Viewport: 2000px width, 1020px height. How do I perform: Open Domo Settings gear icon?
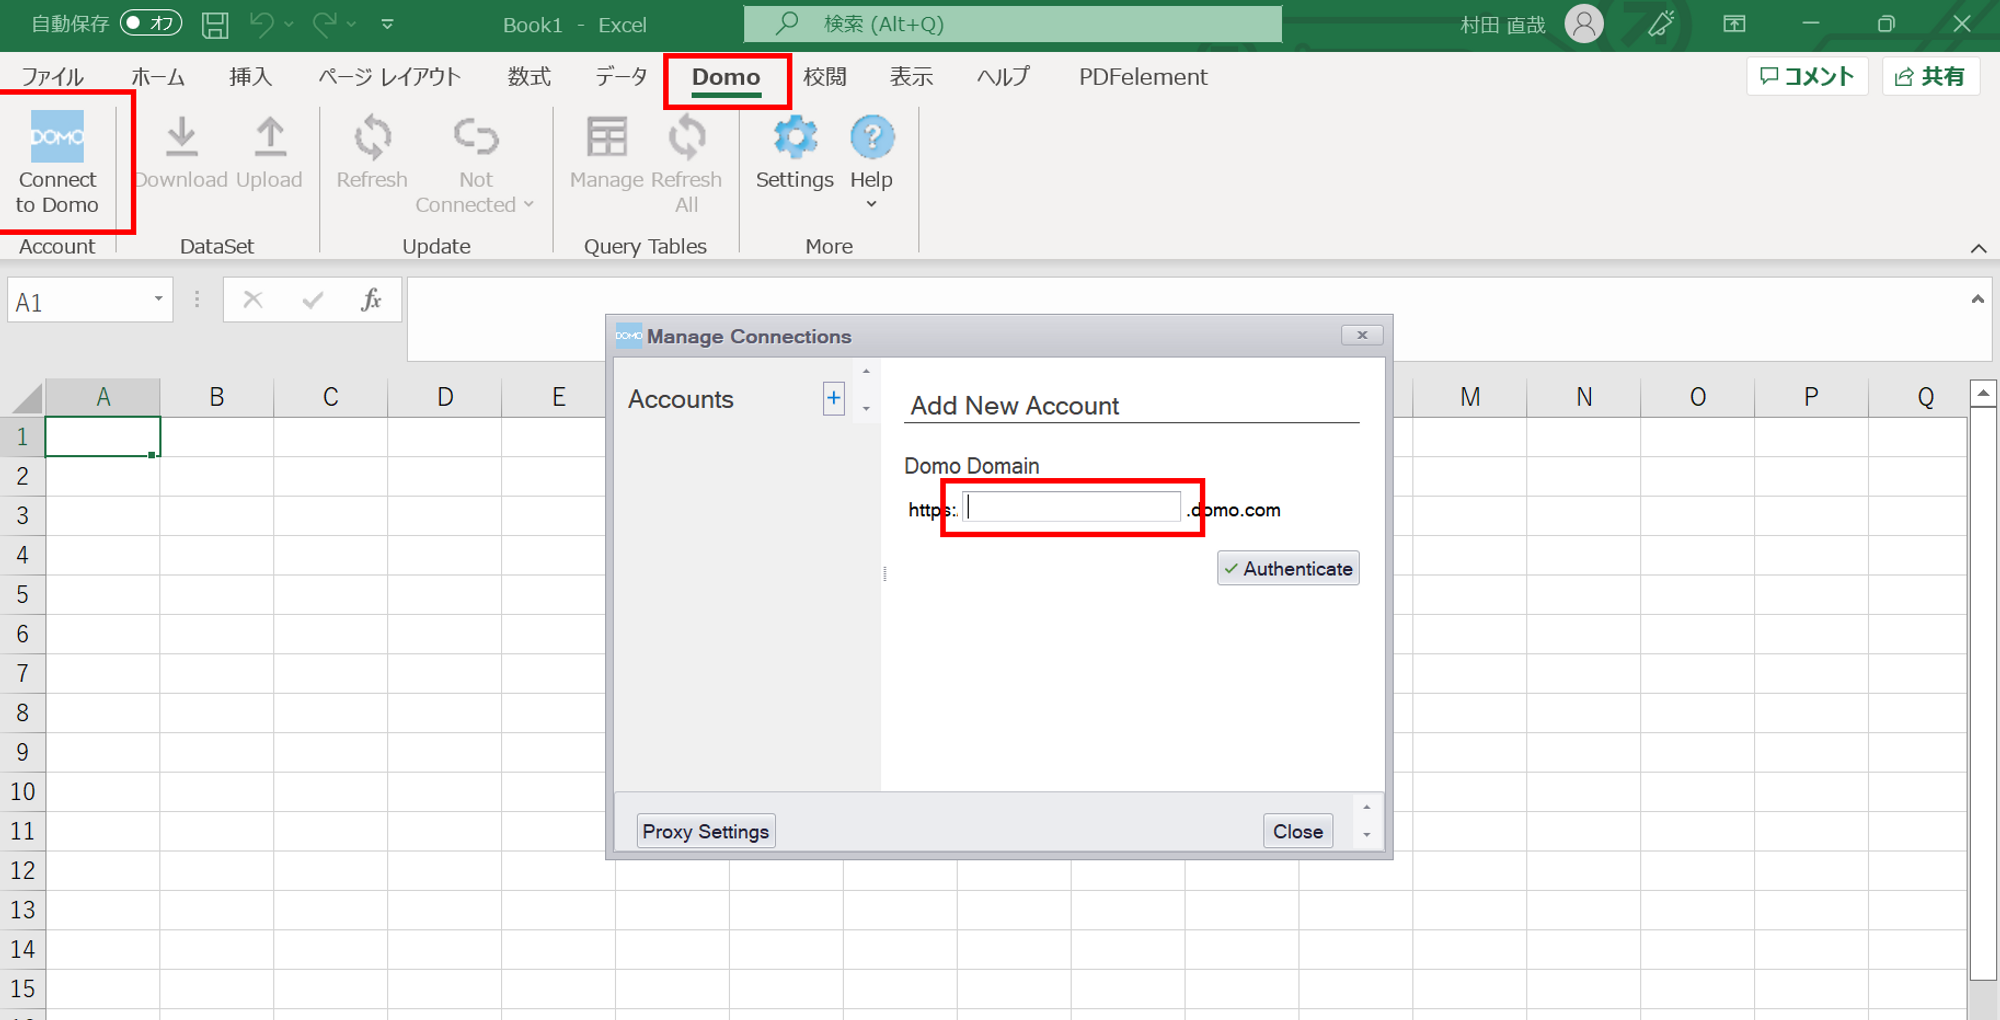(795, 137)
